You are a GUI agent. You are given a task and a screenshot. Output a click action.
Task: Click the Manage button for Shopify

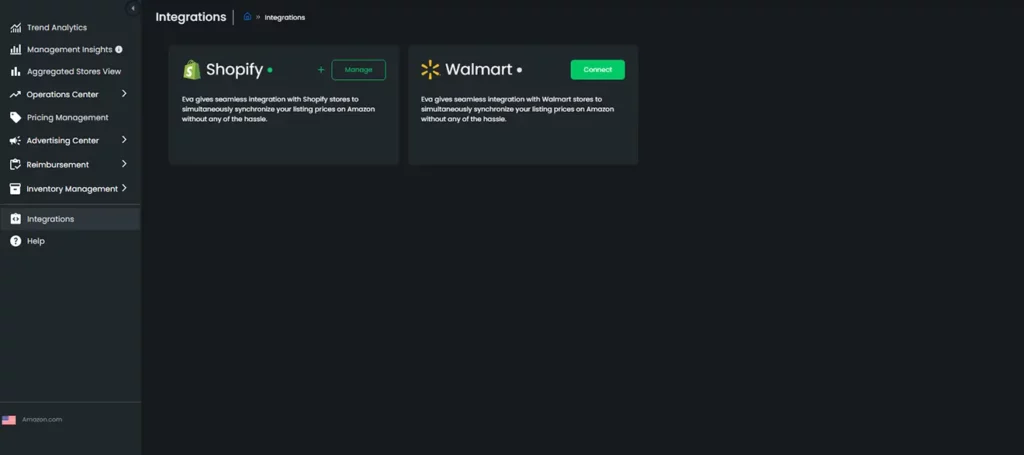[359, 70]
